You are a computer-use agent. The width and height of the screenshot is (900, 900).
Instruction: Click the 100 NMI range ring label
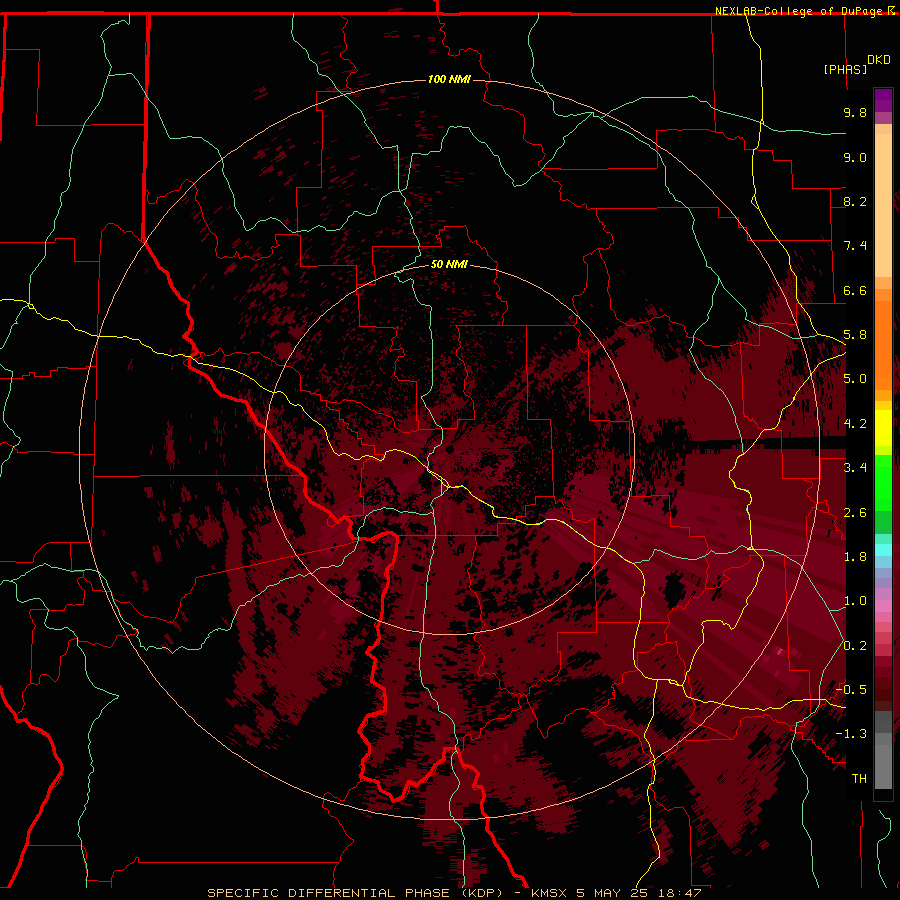tap(449, 79)
